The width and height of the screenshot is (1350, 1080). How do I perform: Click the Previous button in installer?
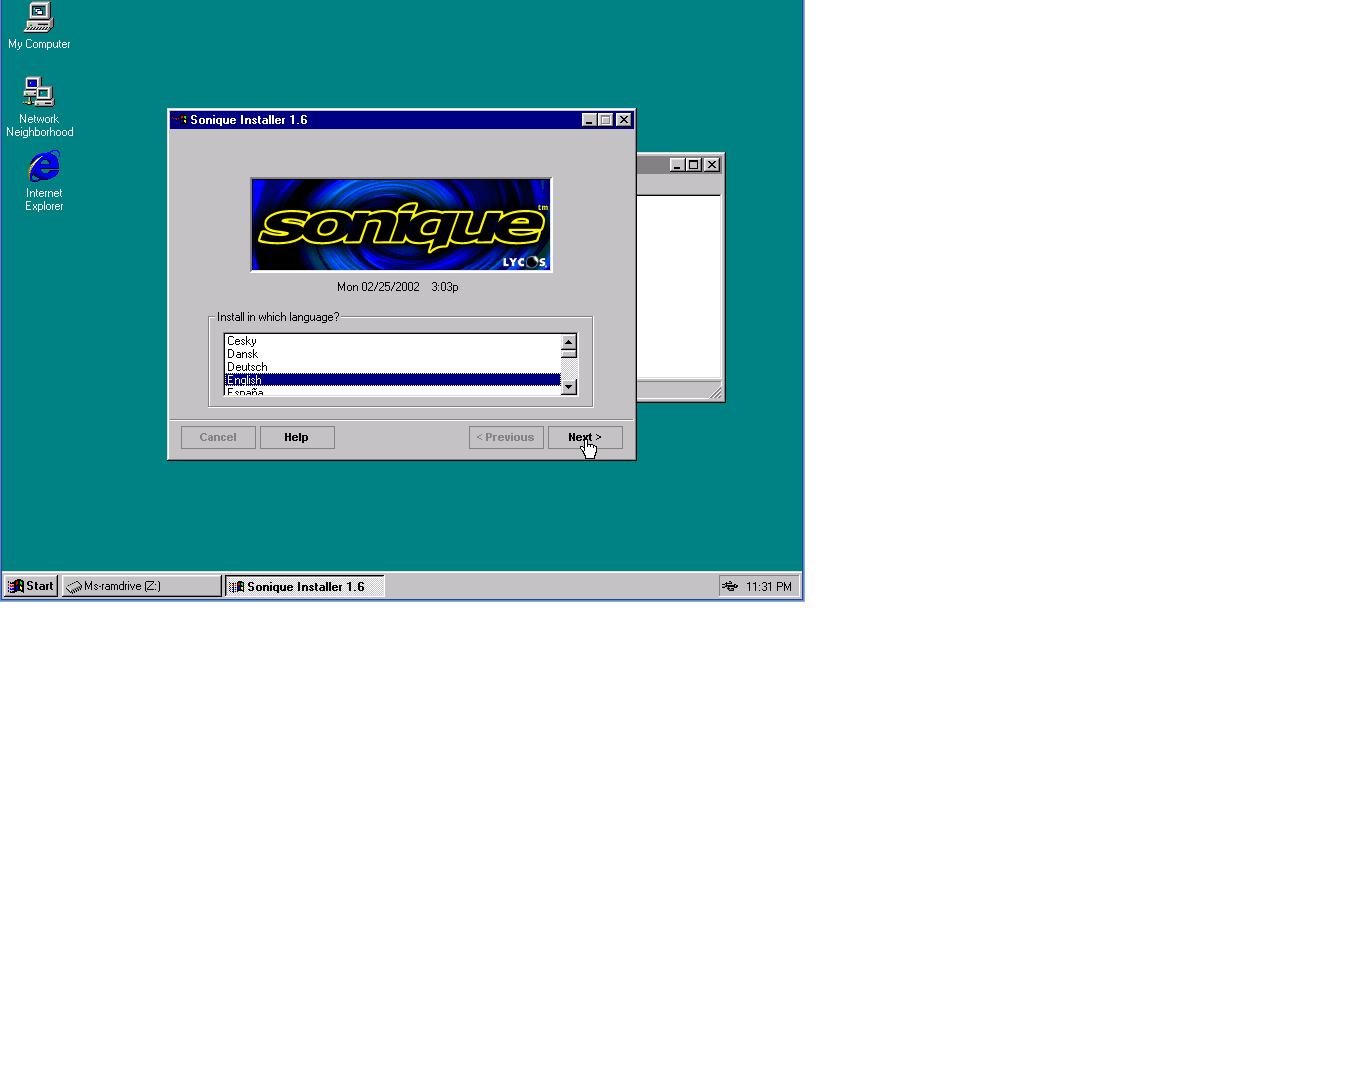[506, 437]
